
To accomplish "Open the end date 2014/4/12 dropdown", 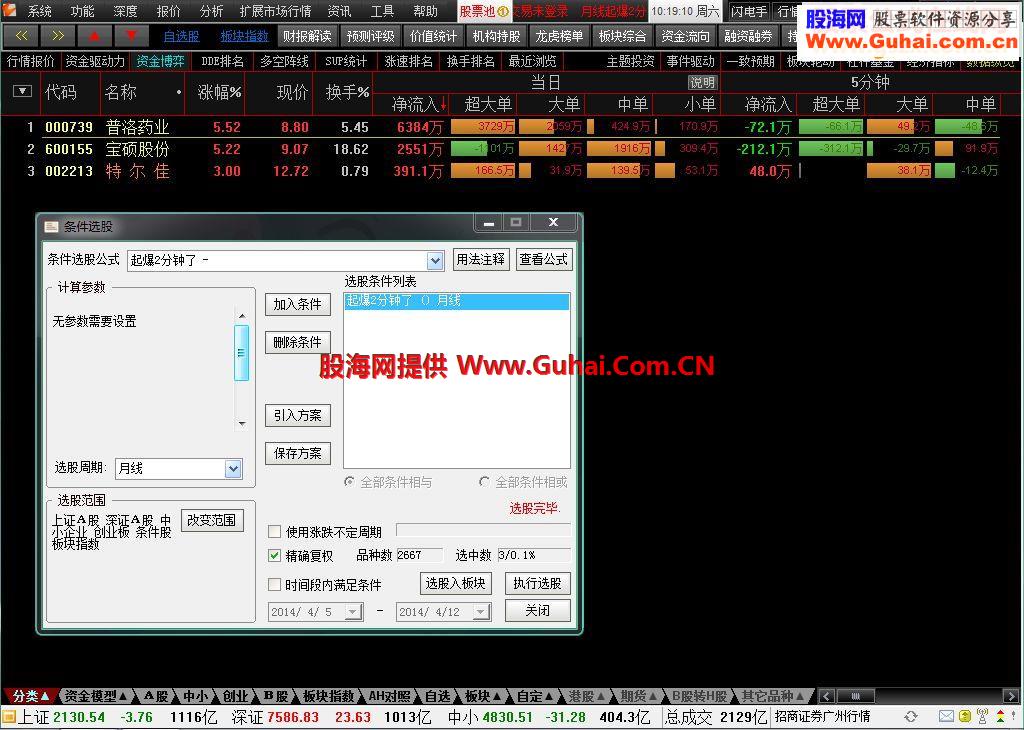I will [x=481, y=612].
